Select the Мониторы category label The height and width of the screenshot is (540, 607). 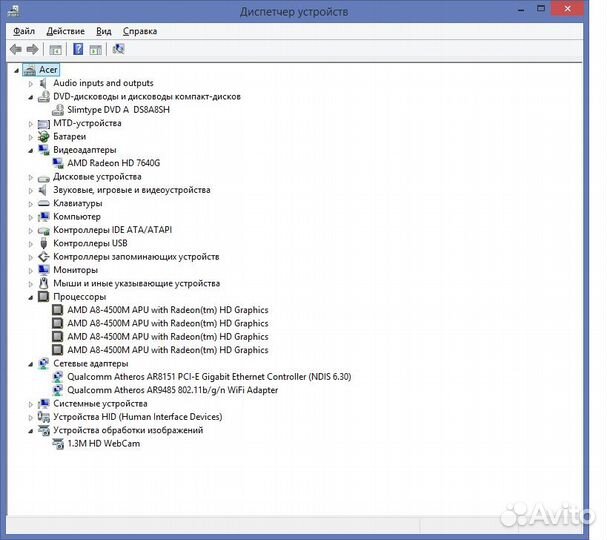pyautogui.click(x=75, y=270)
